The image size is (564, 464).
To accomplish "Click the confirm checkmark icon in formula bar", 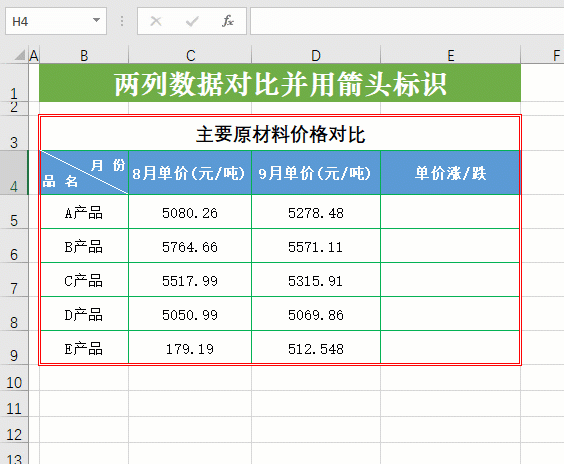I will click(x=192, y=21).
